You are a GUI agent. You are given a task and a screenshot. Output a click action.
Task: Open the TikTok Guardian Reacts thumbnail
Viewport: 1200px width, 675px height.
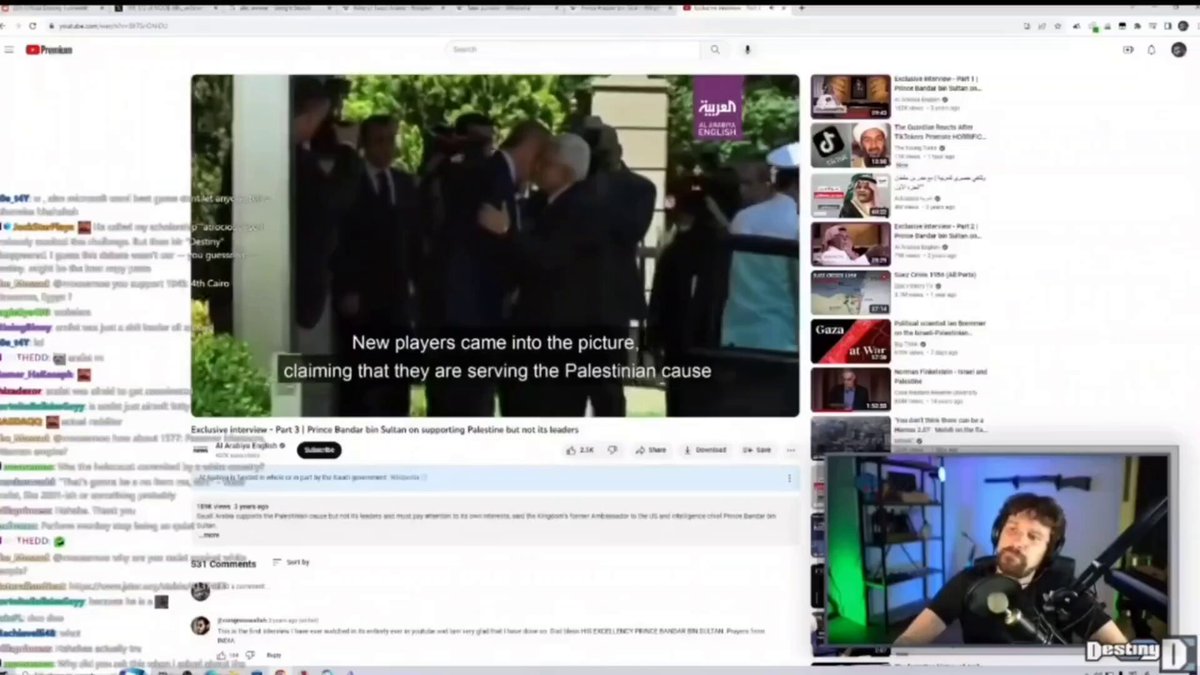pos(850,144)
